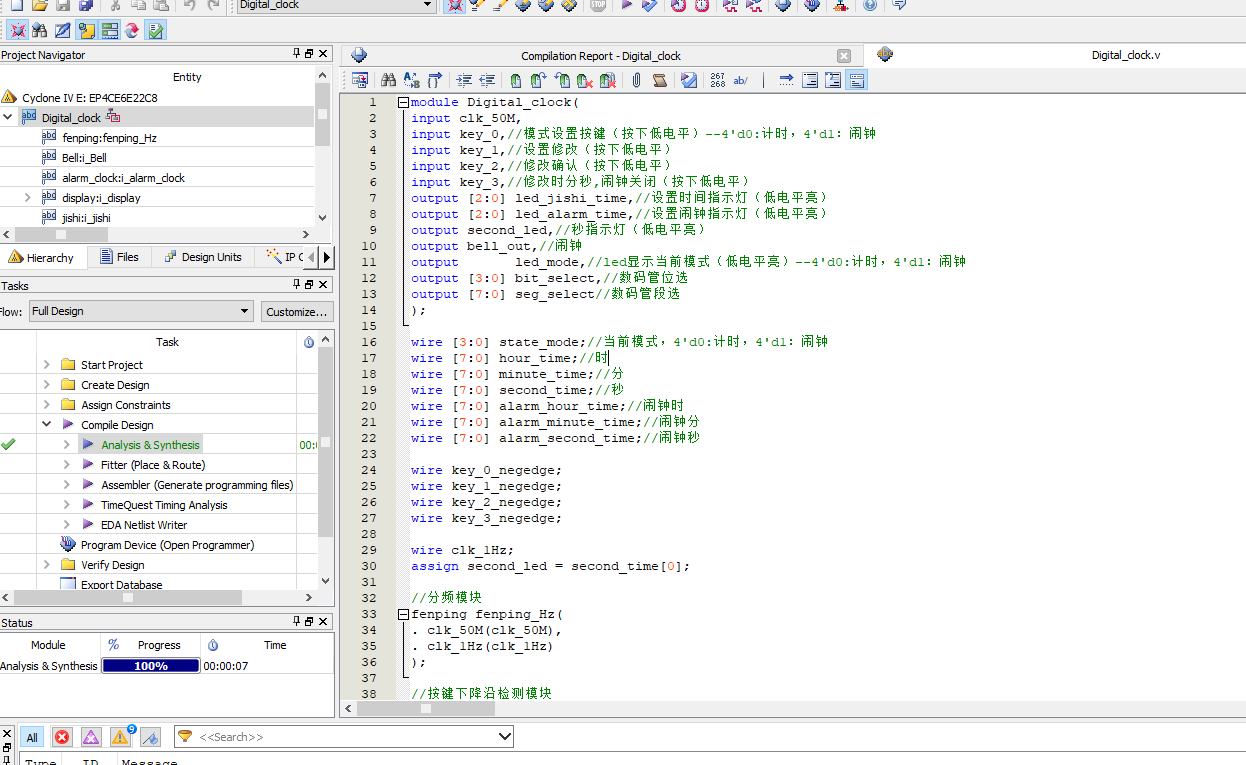
Task: Click the Stop Processing icon
Action: [x=598, y=5]
